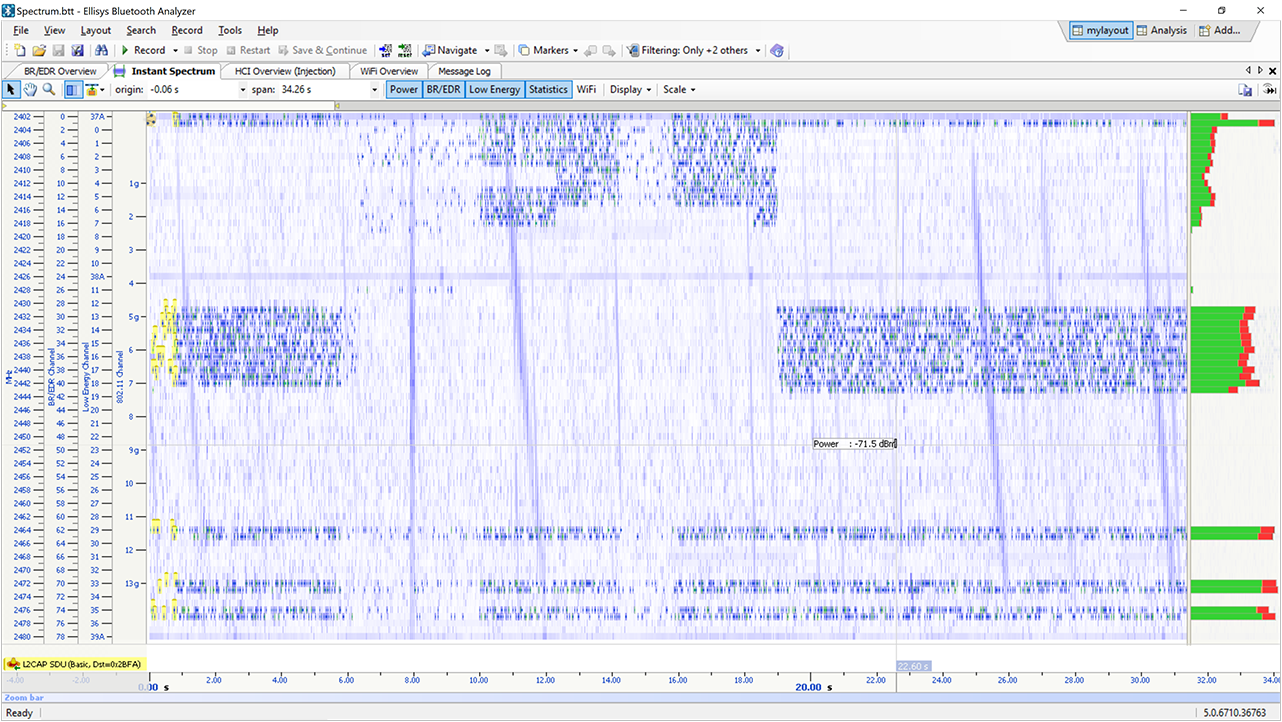
Task: Select the hand pan tool
Action: (30, 90)
